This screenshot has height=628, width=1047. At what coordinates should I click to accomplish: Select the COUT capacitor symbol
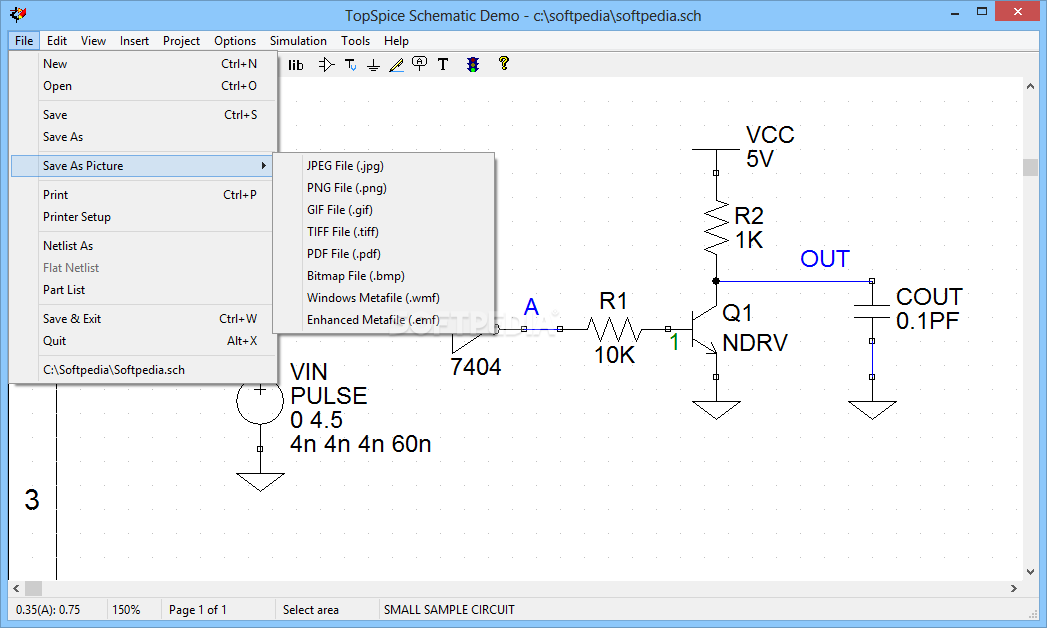[872, 312]
